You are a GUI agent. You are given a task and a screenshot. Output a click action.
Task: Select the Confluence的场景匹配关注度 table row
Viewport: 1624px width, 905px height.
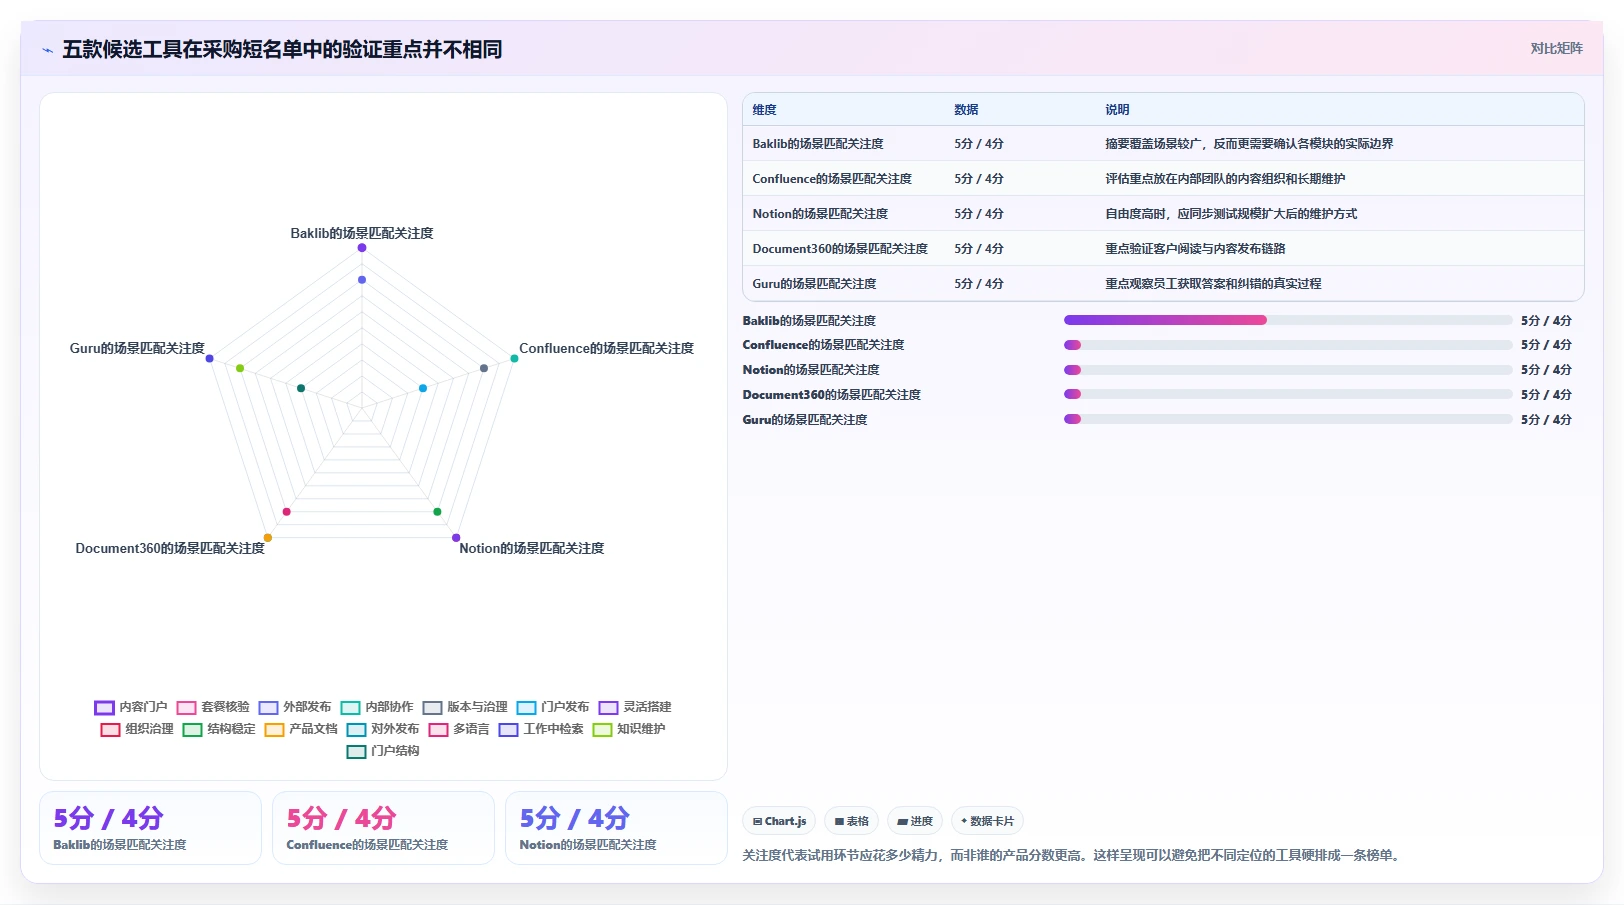1163,179
